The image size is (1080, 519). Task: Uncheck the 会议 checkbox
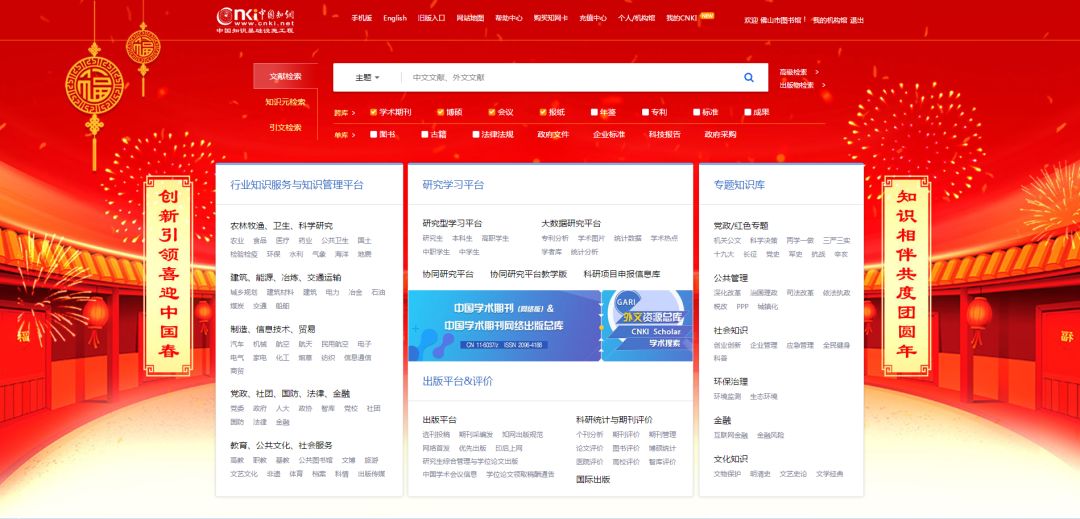click(492, 112)
